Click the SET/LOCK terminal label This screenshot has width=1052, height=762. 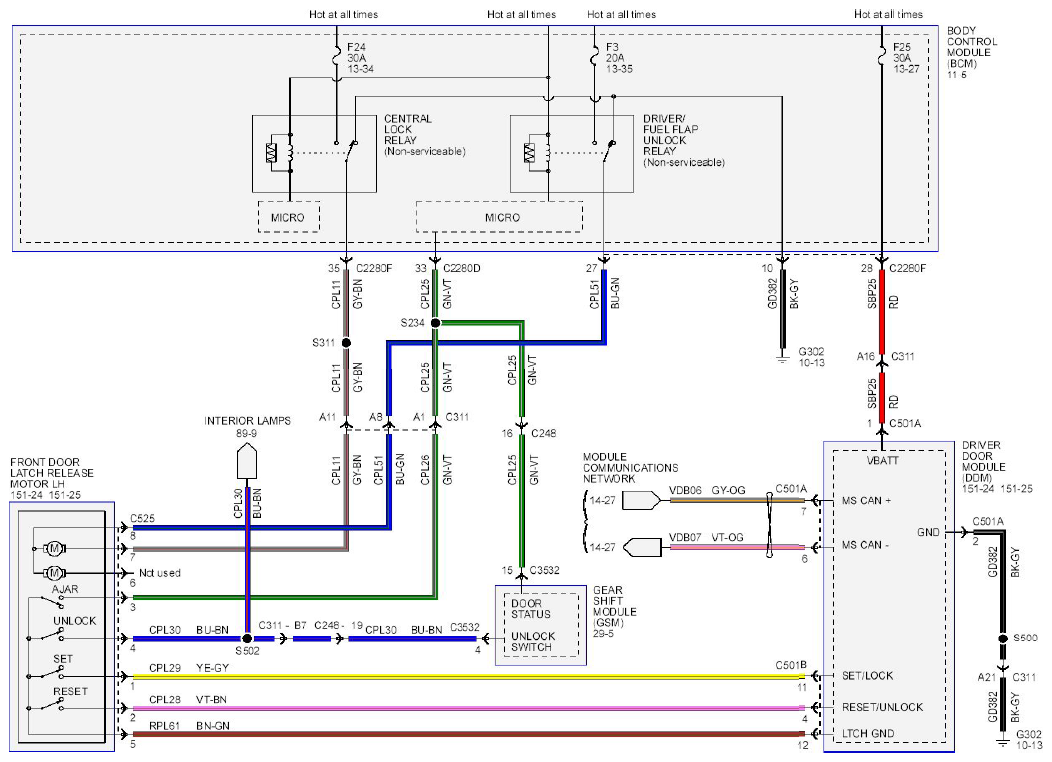point(867,675)
